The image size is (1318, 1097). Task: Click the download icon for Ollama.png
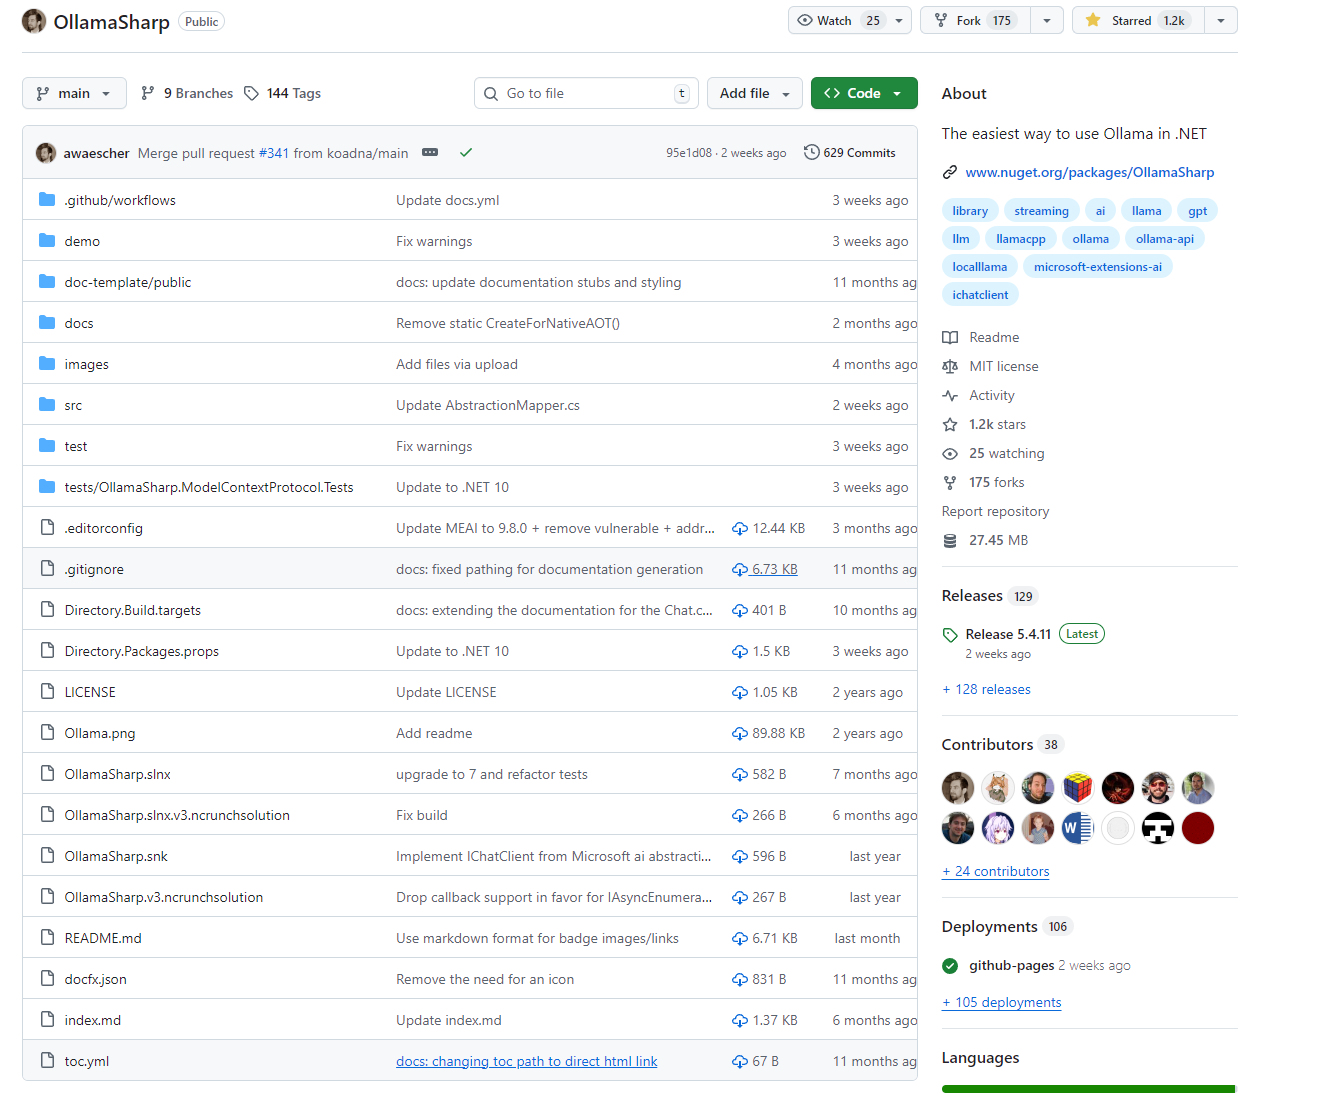point(740,733)
